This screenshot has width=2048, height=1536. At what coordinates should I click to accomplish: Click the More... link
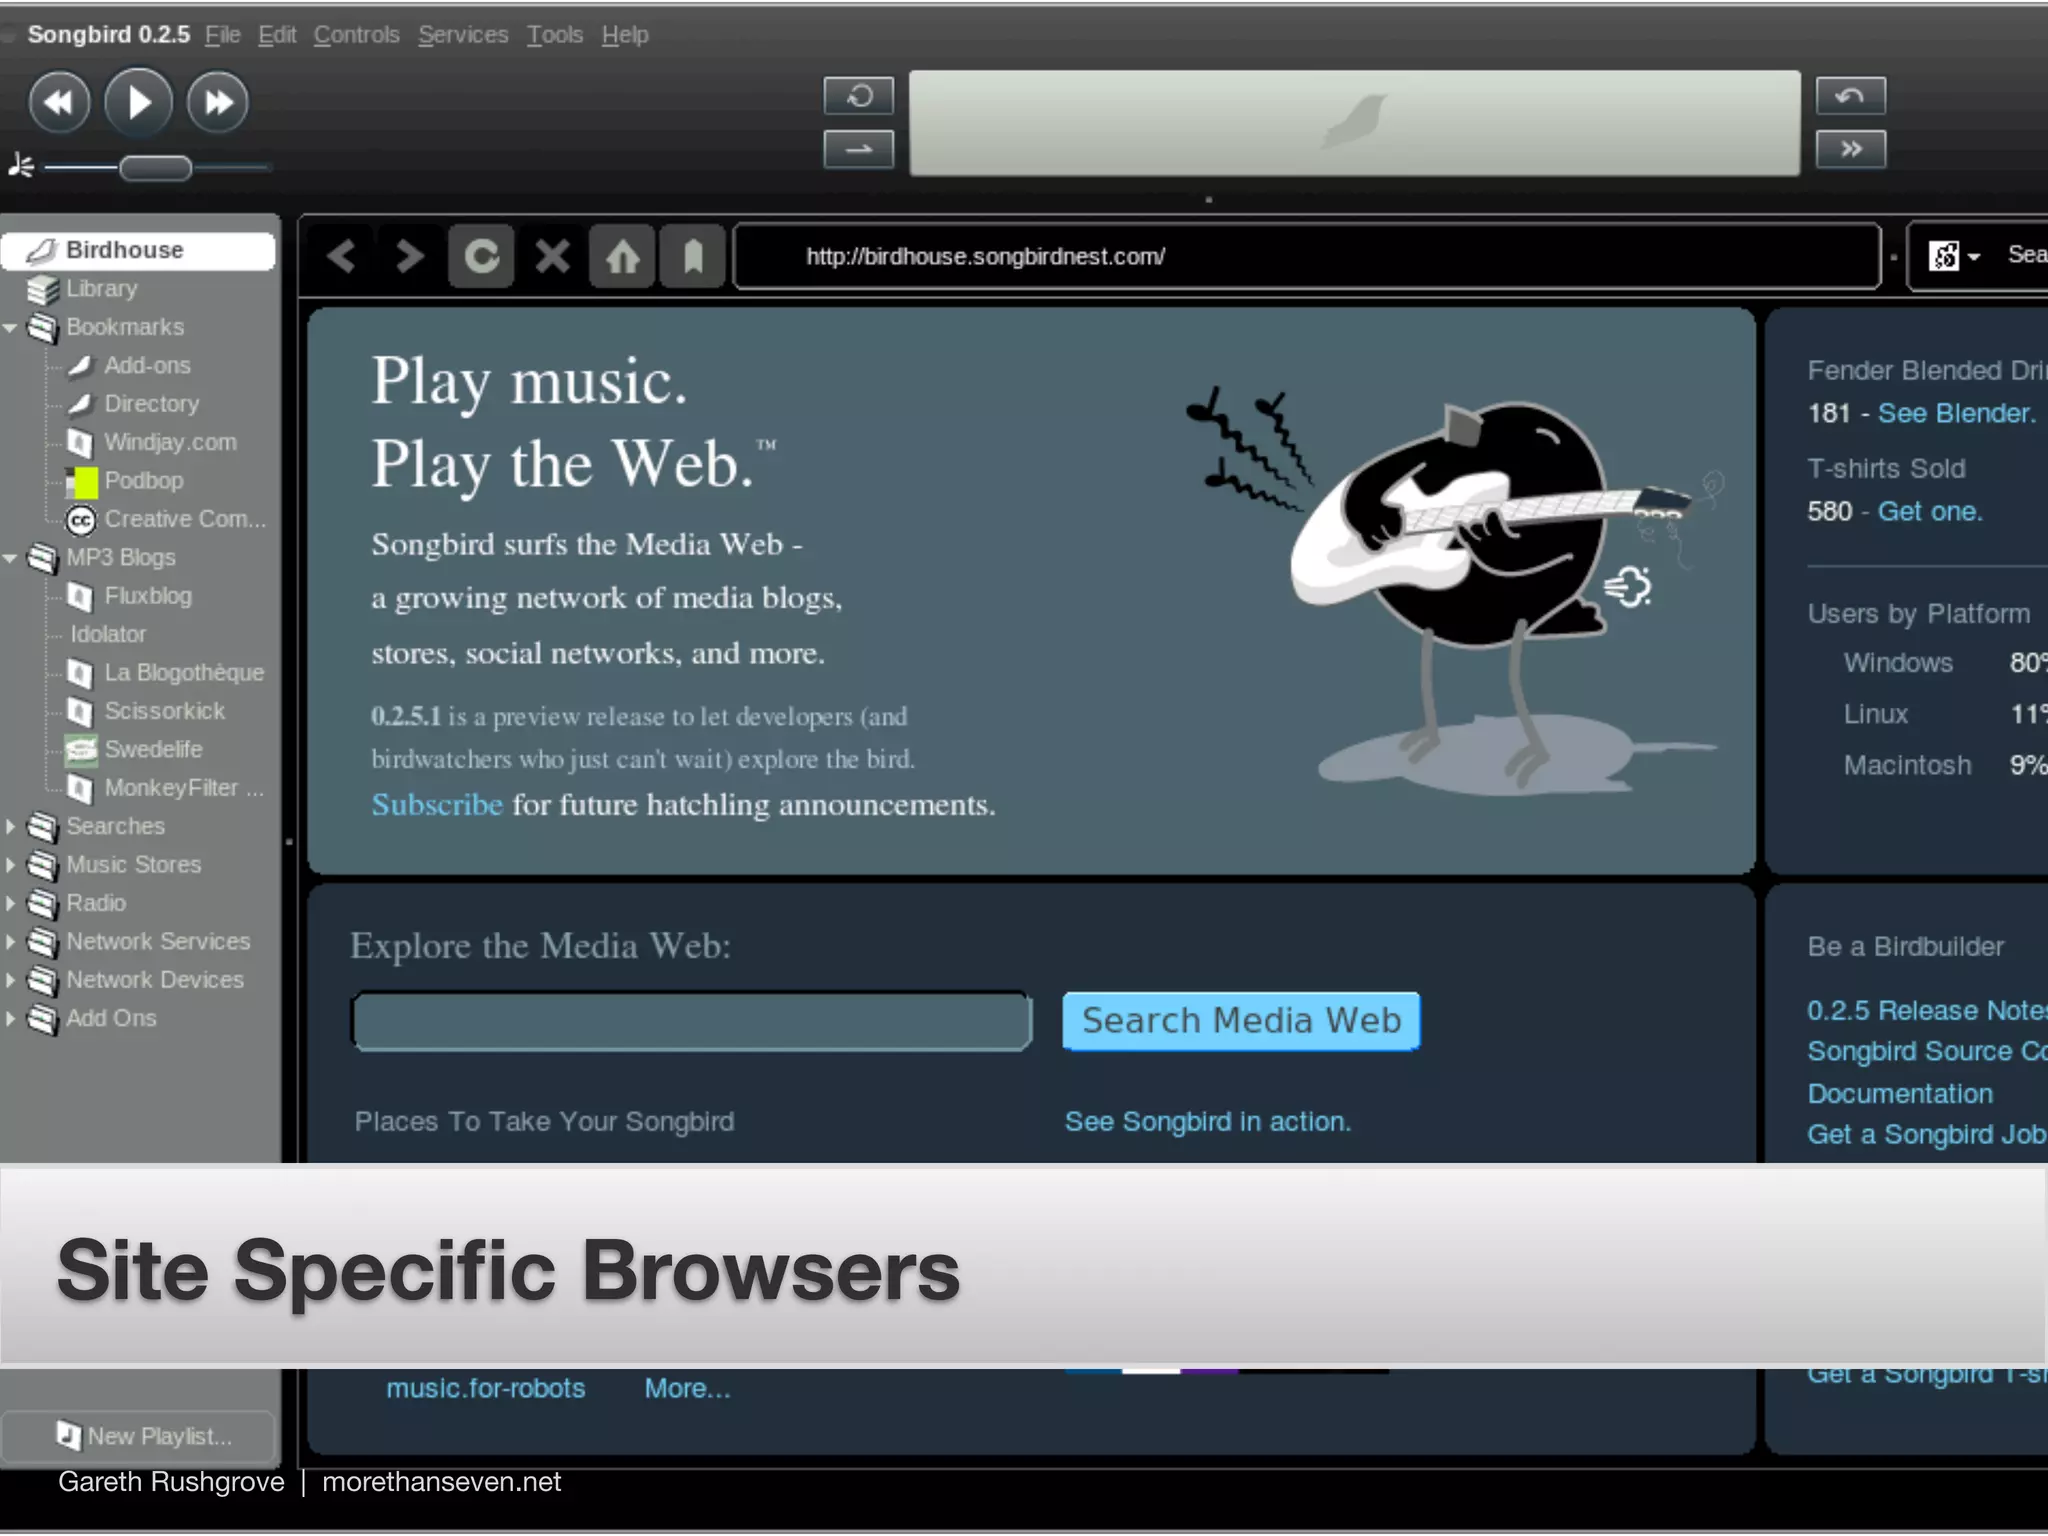[688, 1389]
